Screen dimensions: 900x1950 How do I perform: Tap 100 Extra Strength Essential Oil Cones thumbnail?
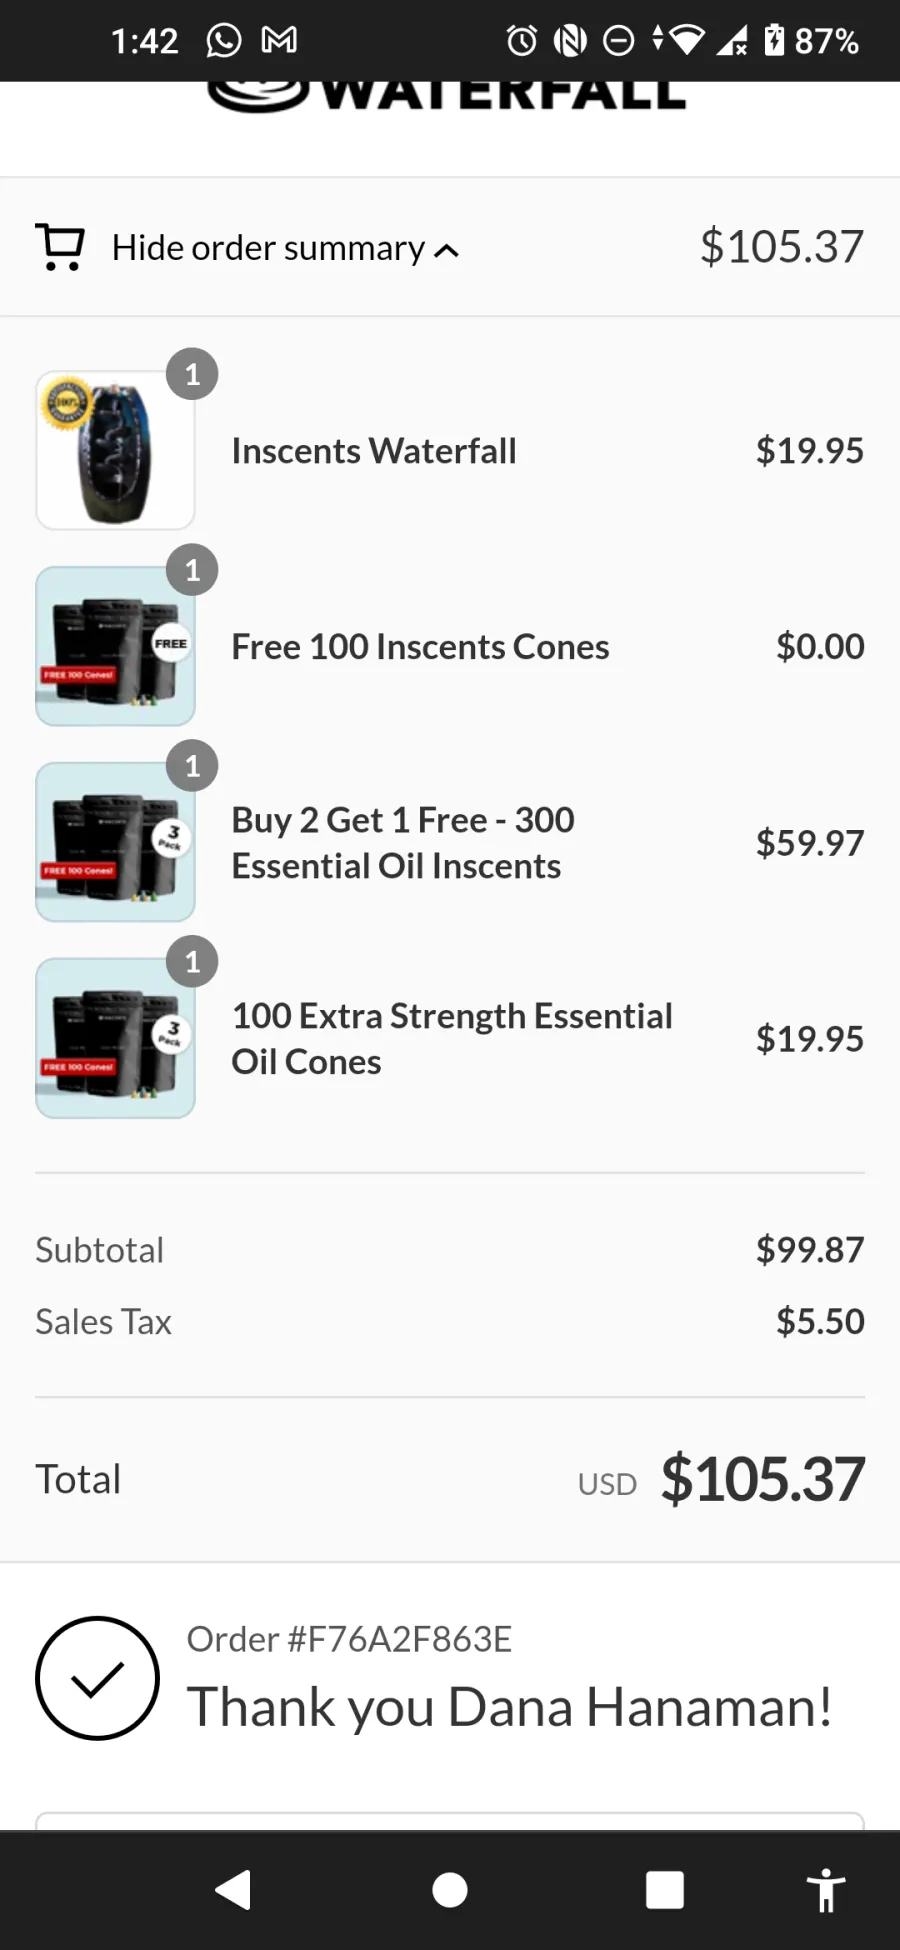point(115,1038)
